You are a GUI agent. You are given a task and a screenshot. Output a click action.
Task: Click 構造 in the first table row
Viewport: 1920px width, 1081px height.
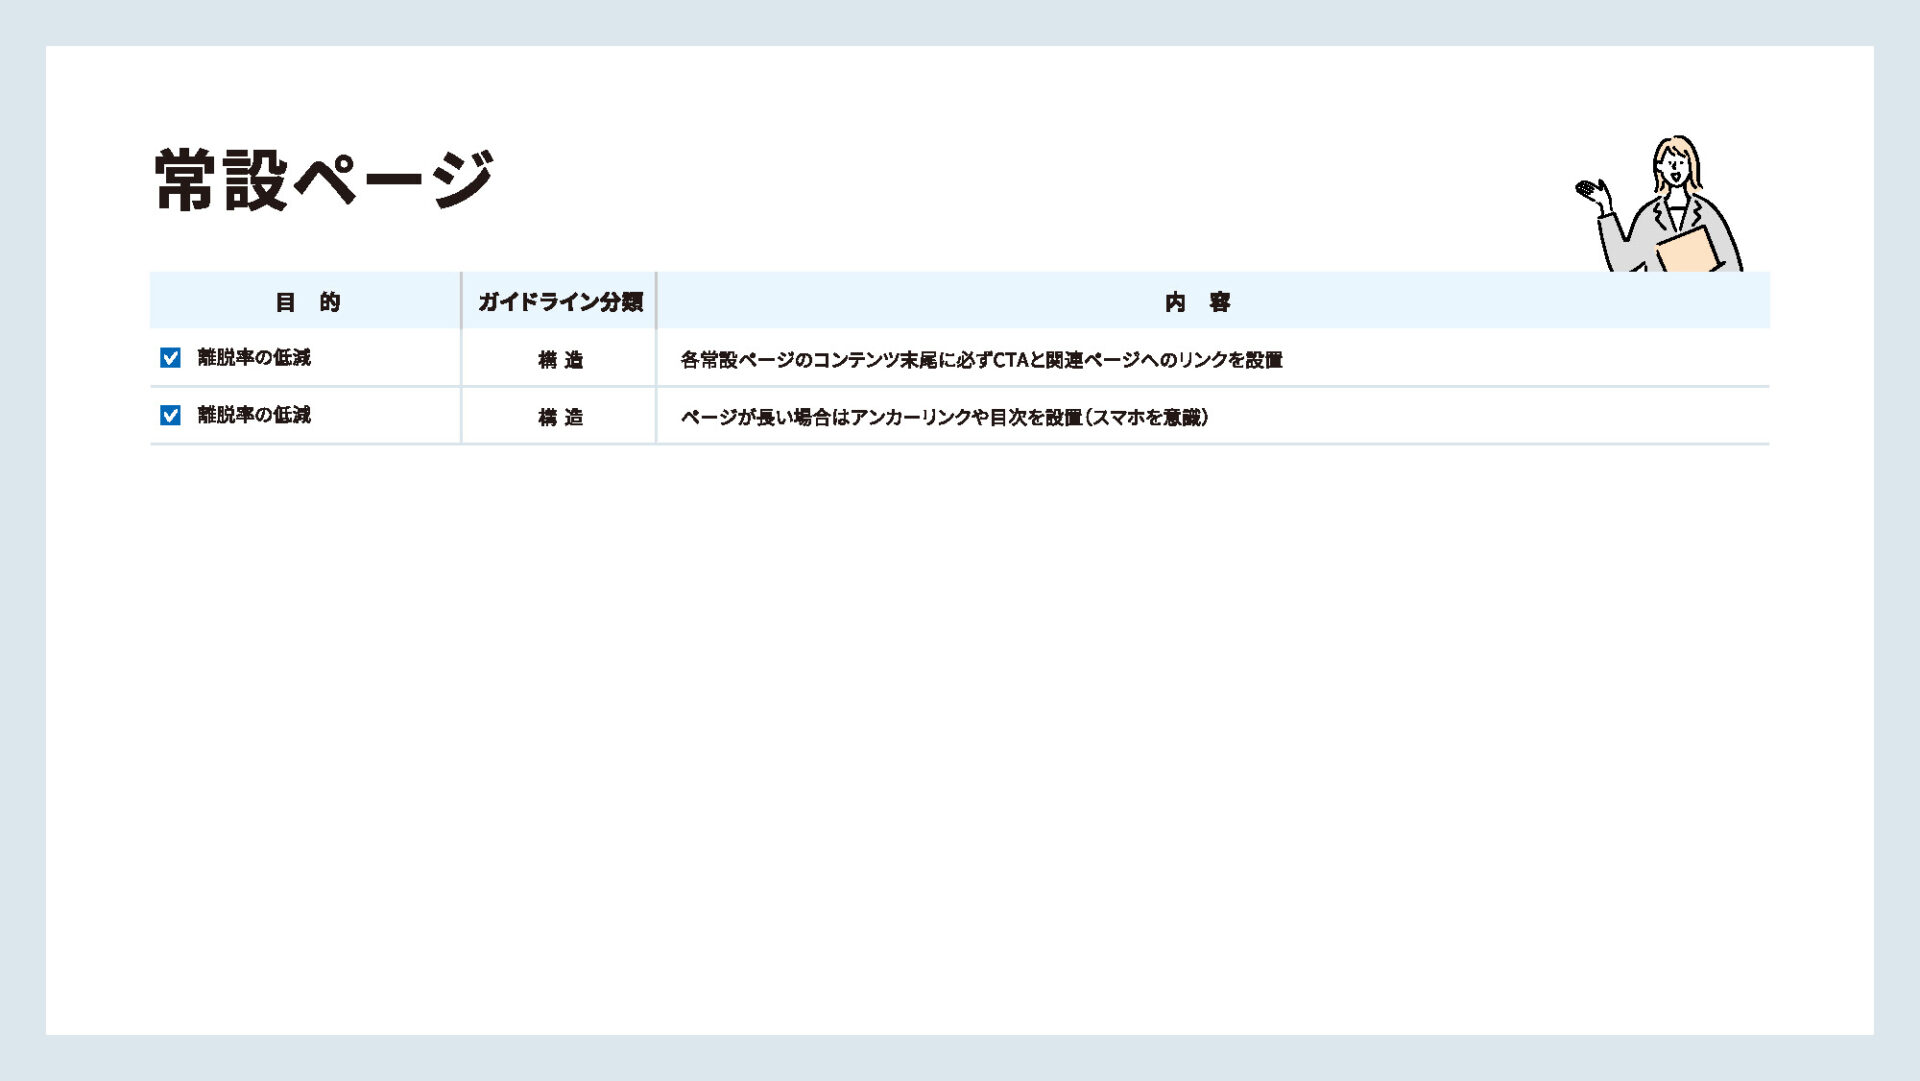coord(560,360)
